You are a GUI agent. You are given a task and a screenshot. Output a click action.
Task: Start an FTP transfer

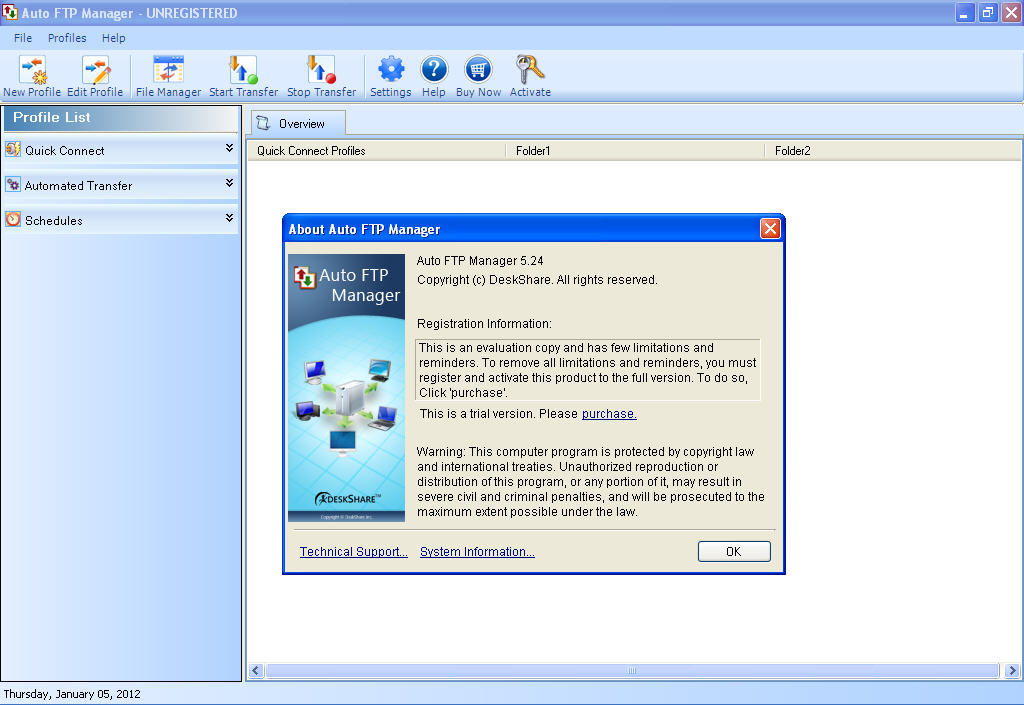[243, 74]
